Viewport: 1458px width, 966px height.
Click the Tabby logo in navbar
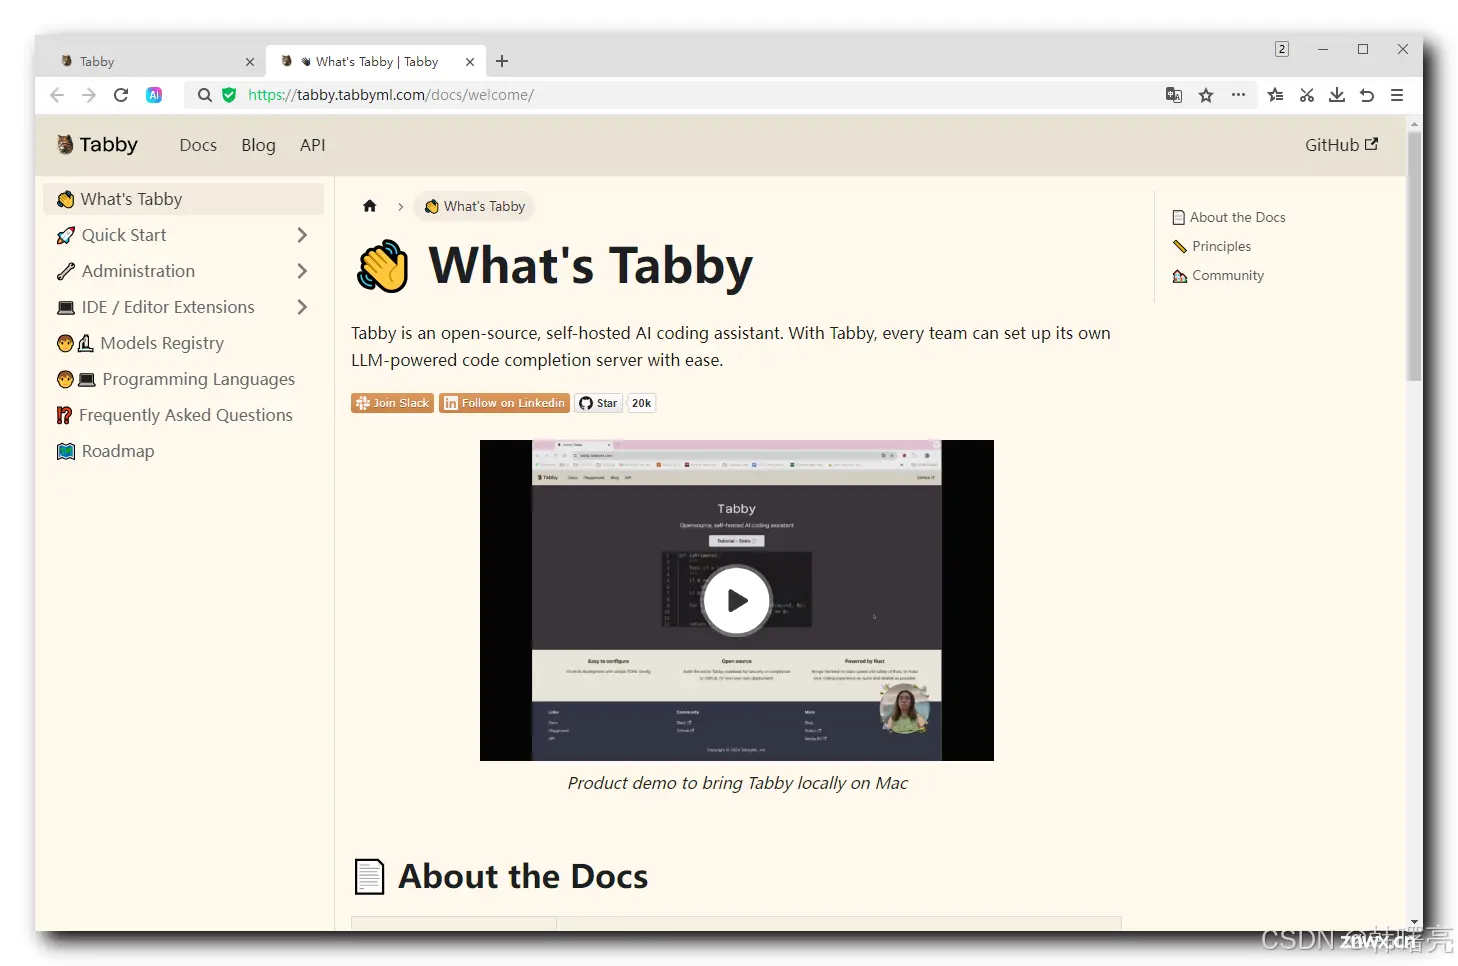97,145
